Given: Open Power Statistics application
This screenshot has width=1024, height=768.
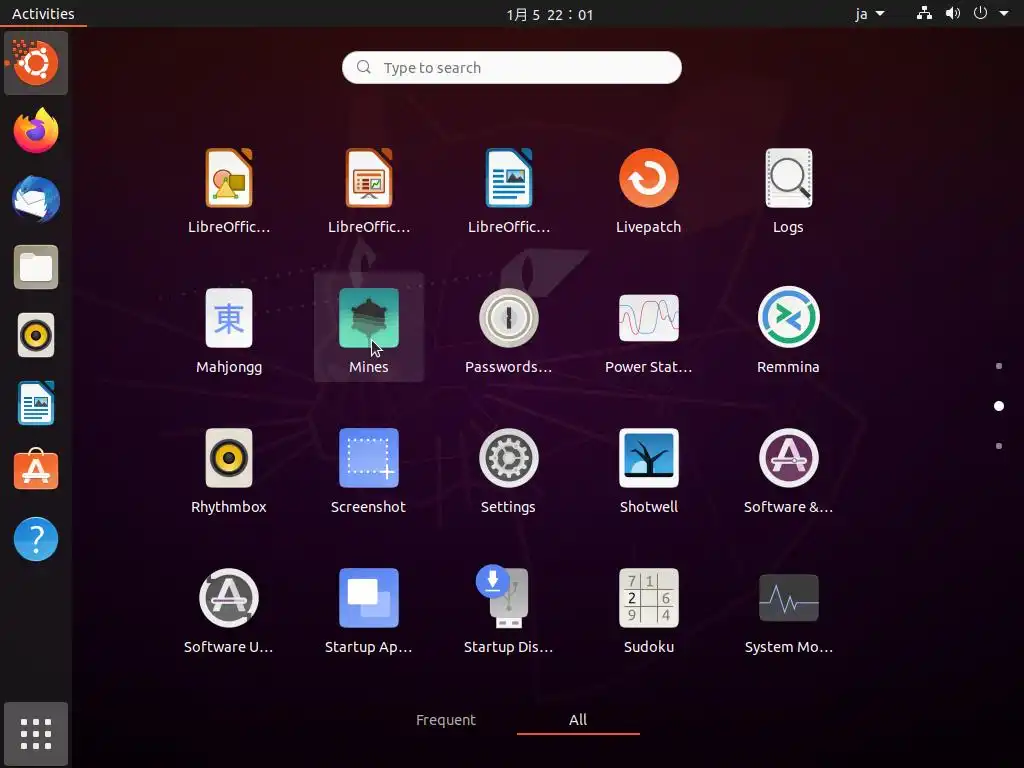Looking at the screenshot, I should pos(648,318).
